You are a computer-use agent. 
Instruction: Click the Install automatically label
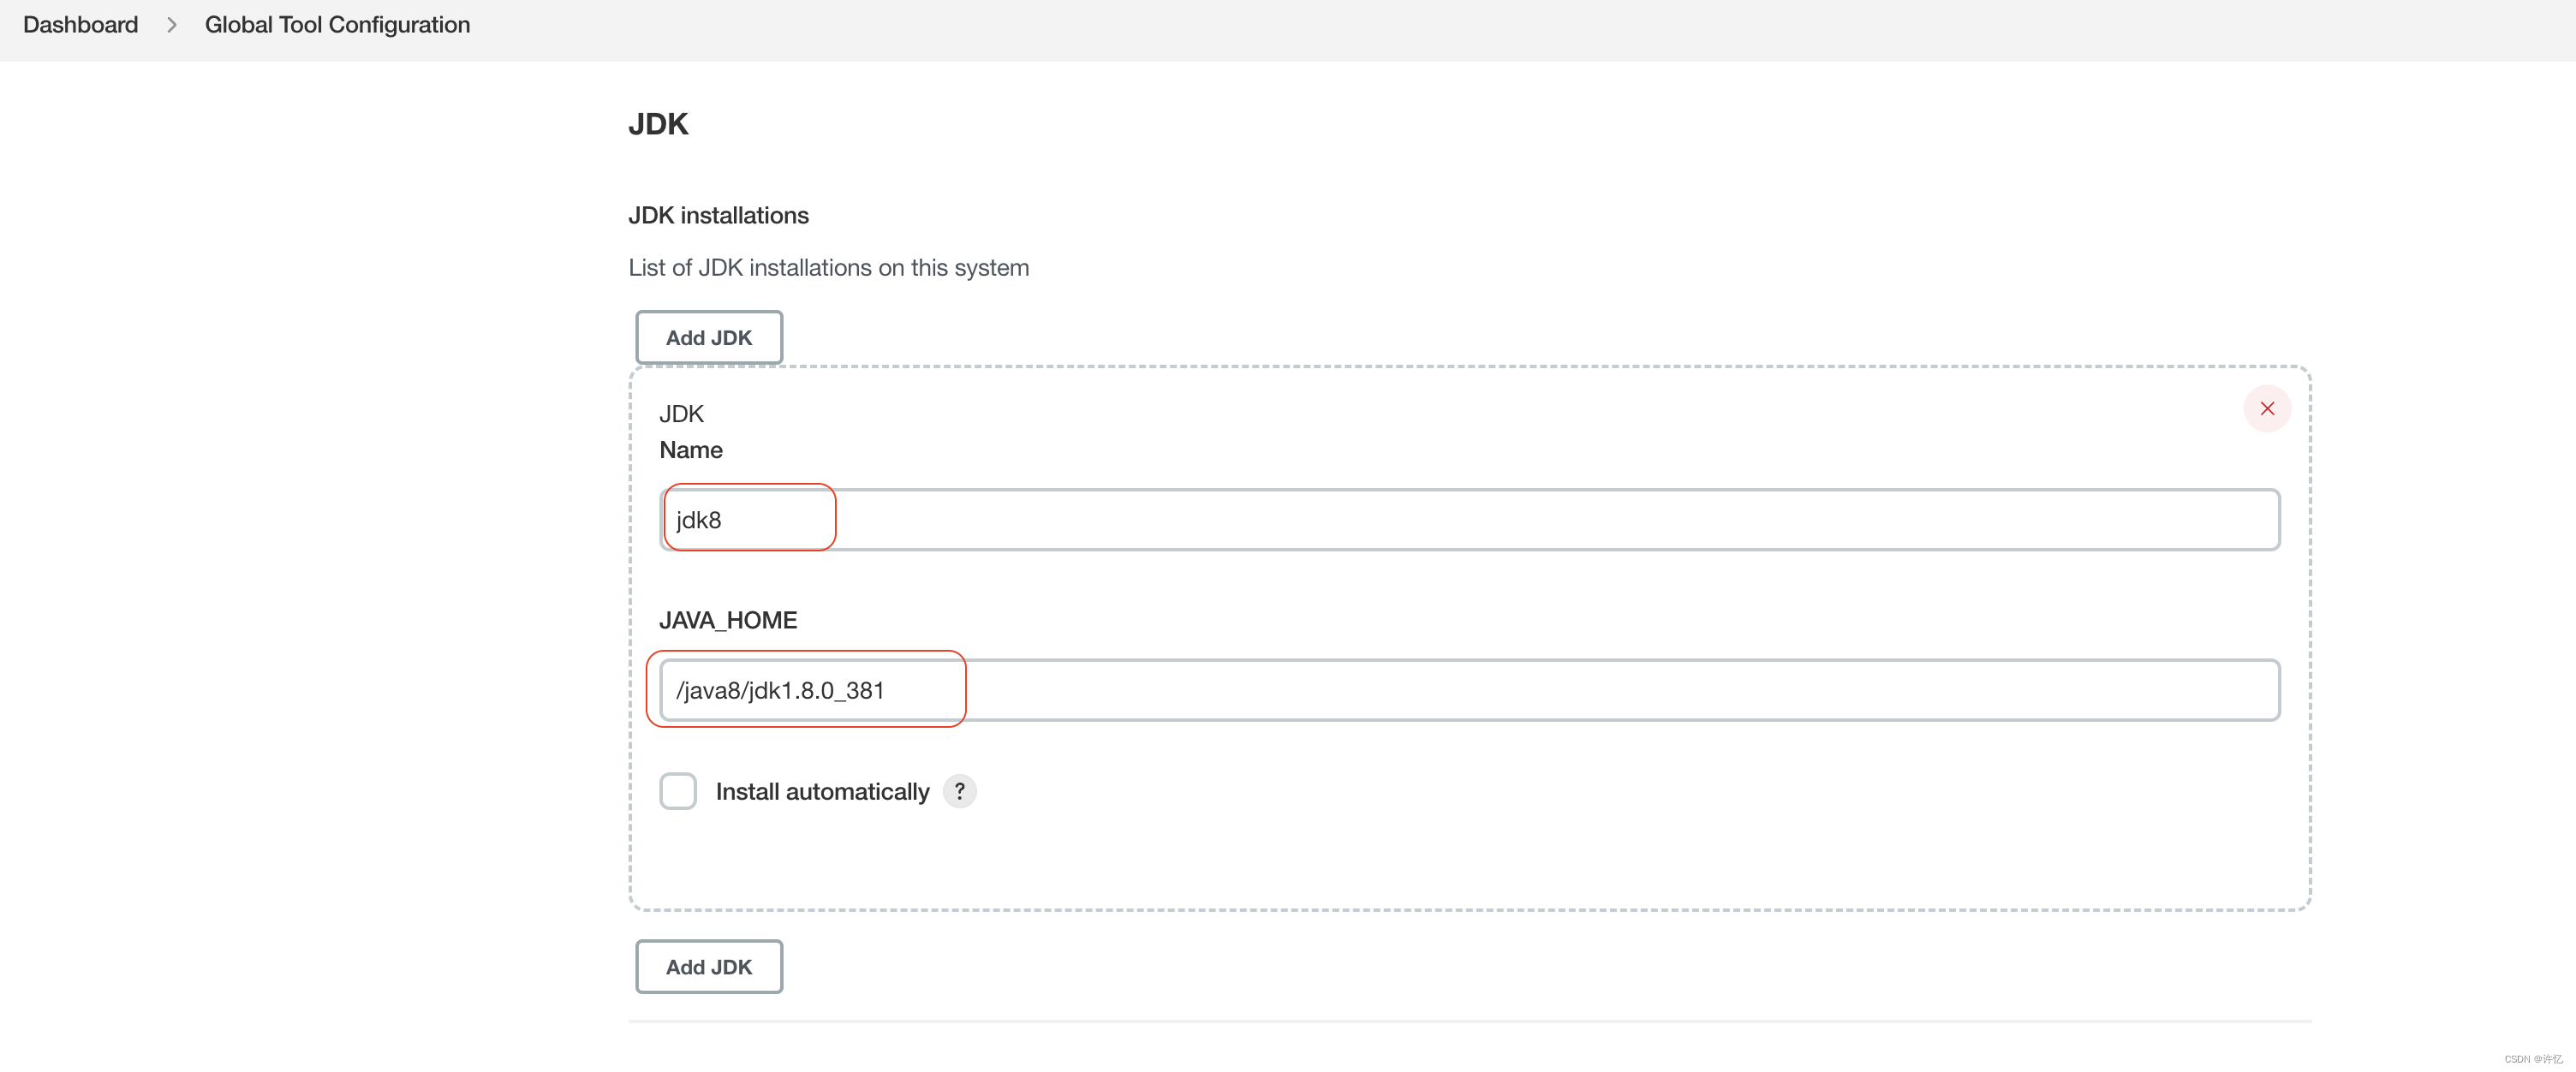(x=822, y=792)
